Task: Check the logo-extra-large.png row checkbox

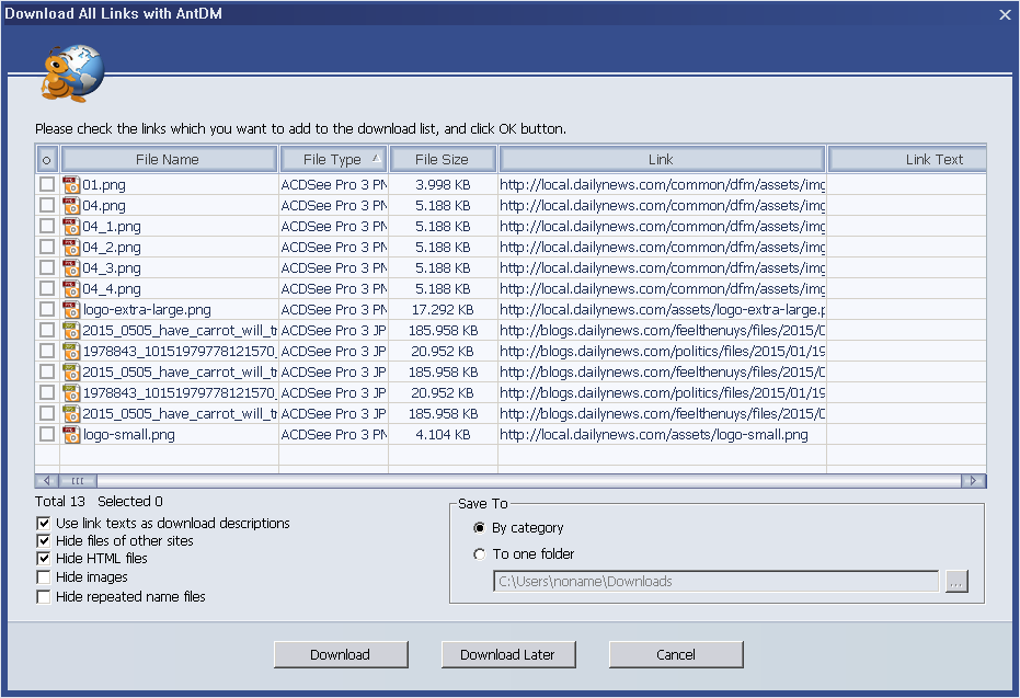Action: [47, 310]
